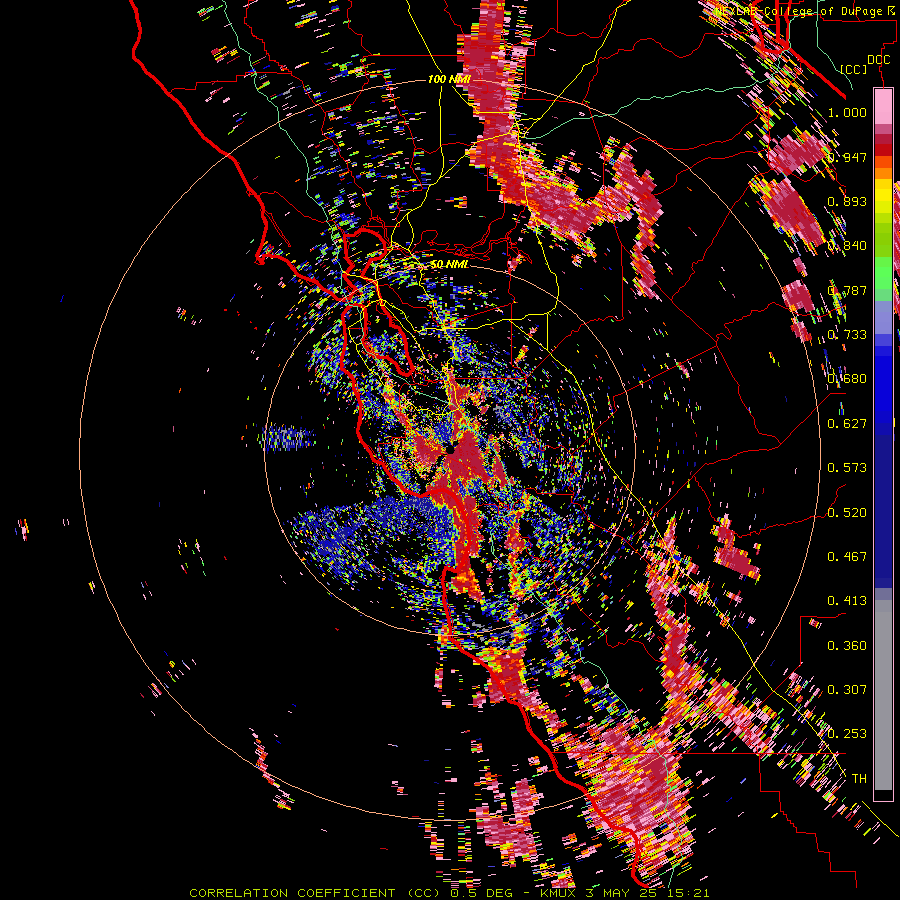Select the 0.840 legend value
Screen dimensions: 900x900
pos(847,246)
